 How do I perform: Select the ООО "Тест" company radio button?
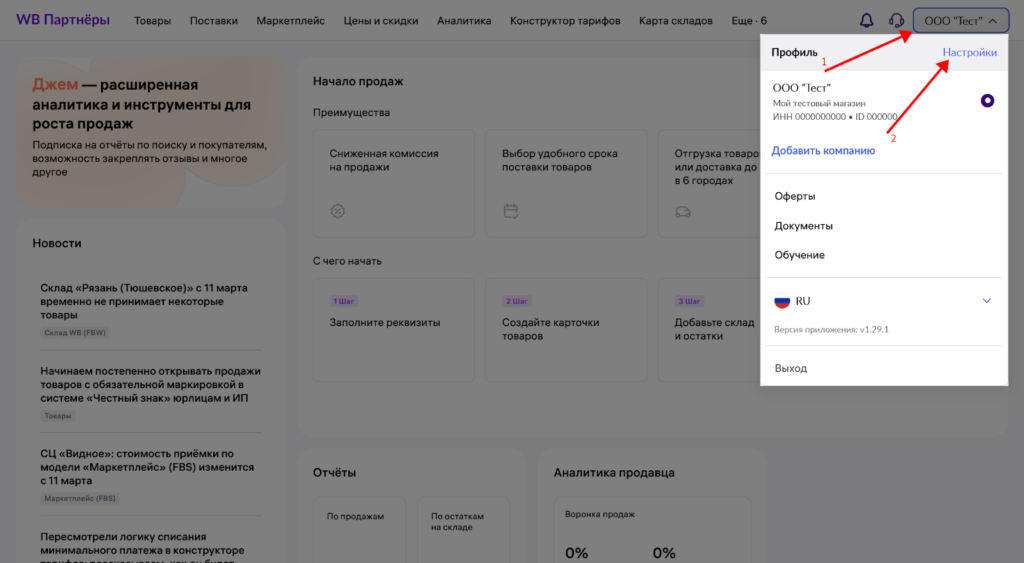click(x=987, y=101)
